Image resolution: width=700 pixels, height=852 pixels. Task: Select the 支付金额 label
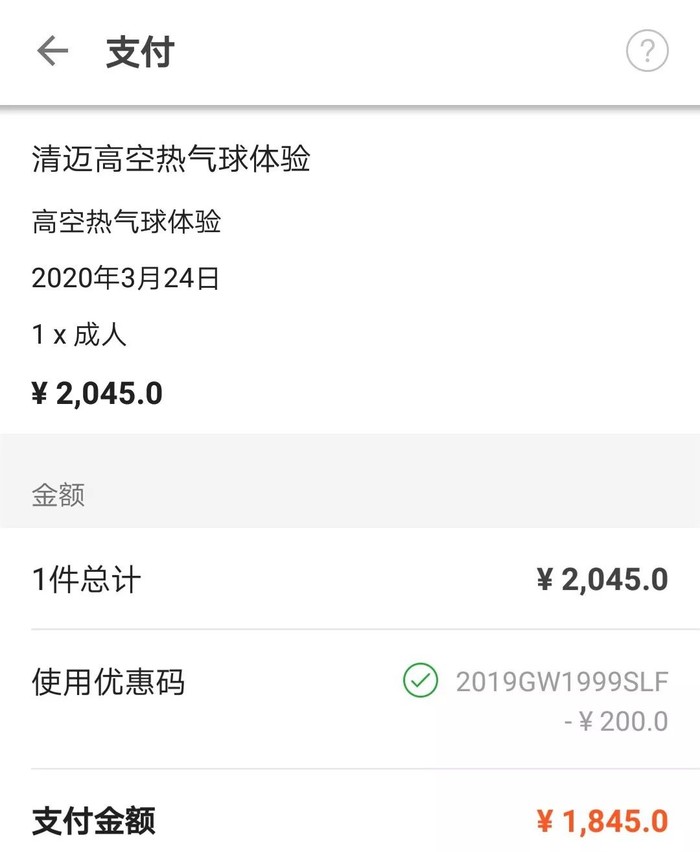[x=93, y=822]
